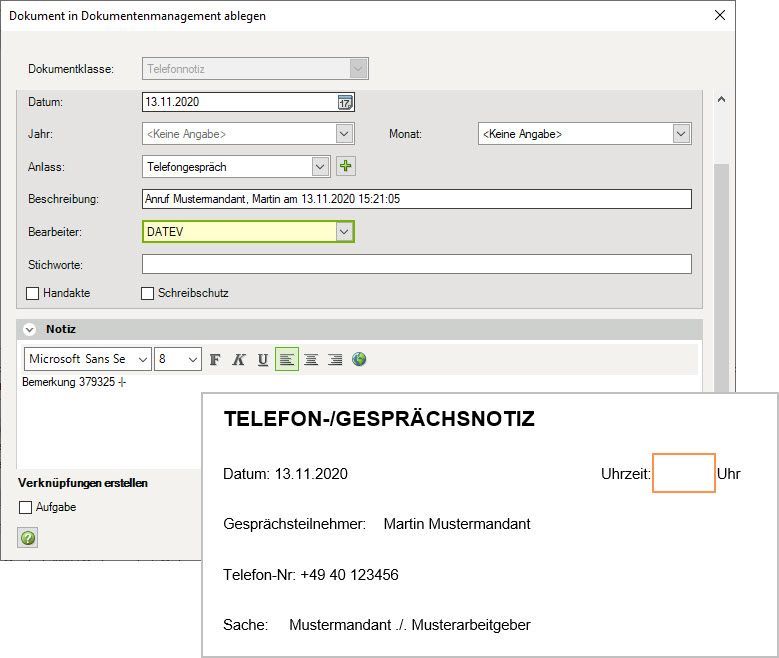Image resolution: width=779 pixels, height=658 pixels.
Task: Enable the Schreibschutz checkbox
Action: [x=148, y=294]
